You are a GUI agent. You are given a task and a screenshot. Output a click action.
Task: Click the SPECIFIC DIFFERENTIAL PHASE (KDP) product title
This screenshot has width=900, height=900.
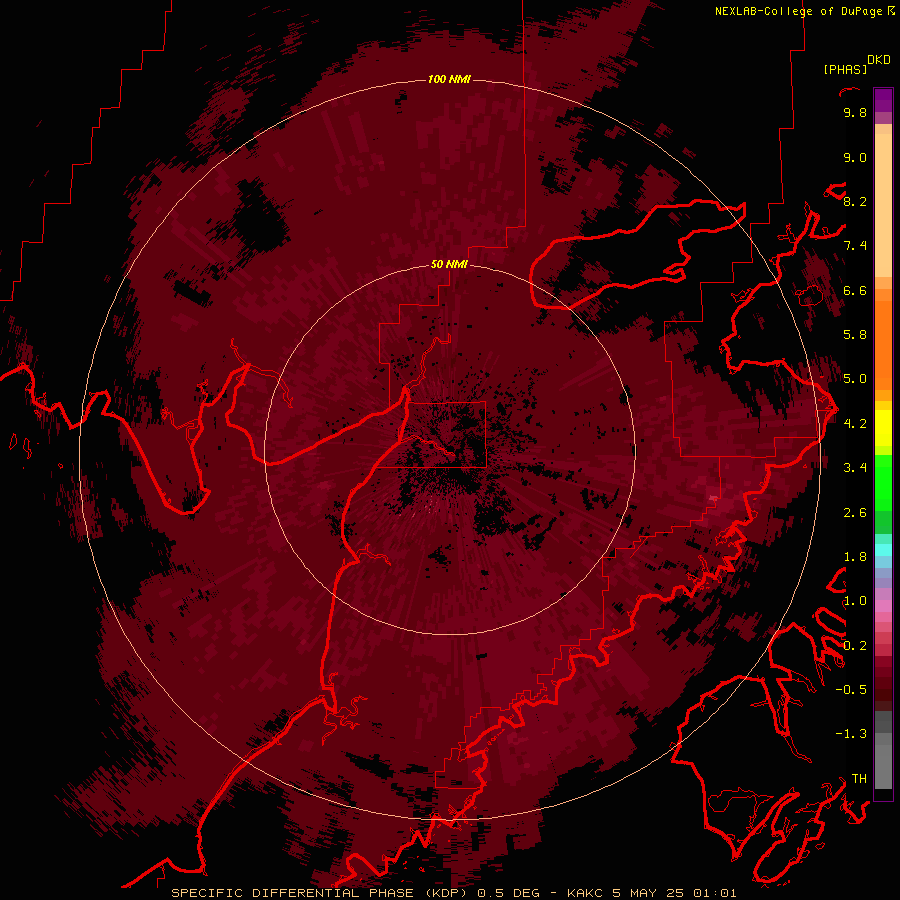pyautogui.click(x=320, y=893)
